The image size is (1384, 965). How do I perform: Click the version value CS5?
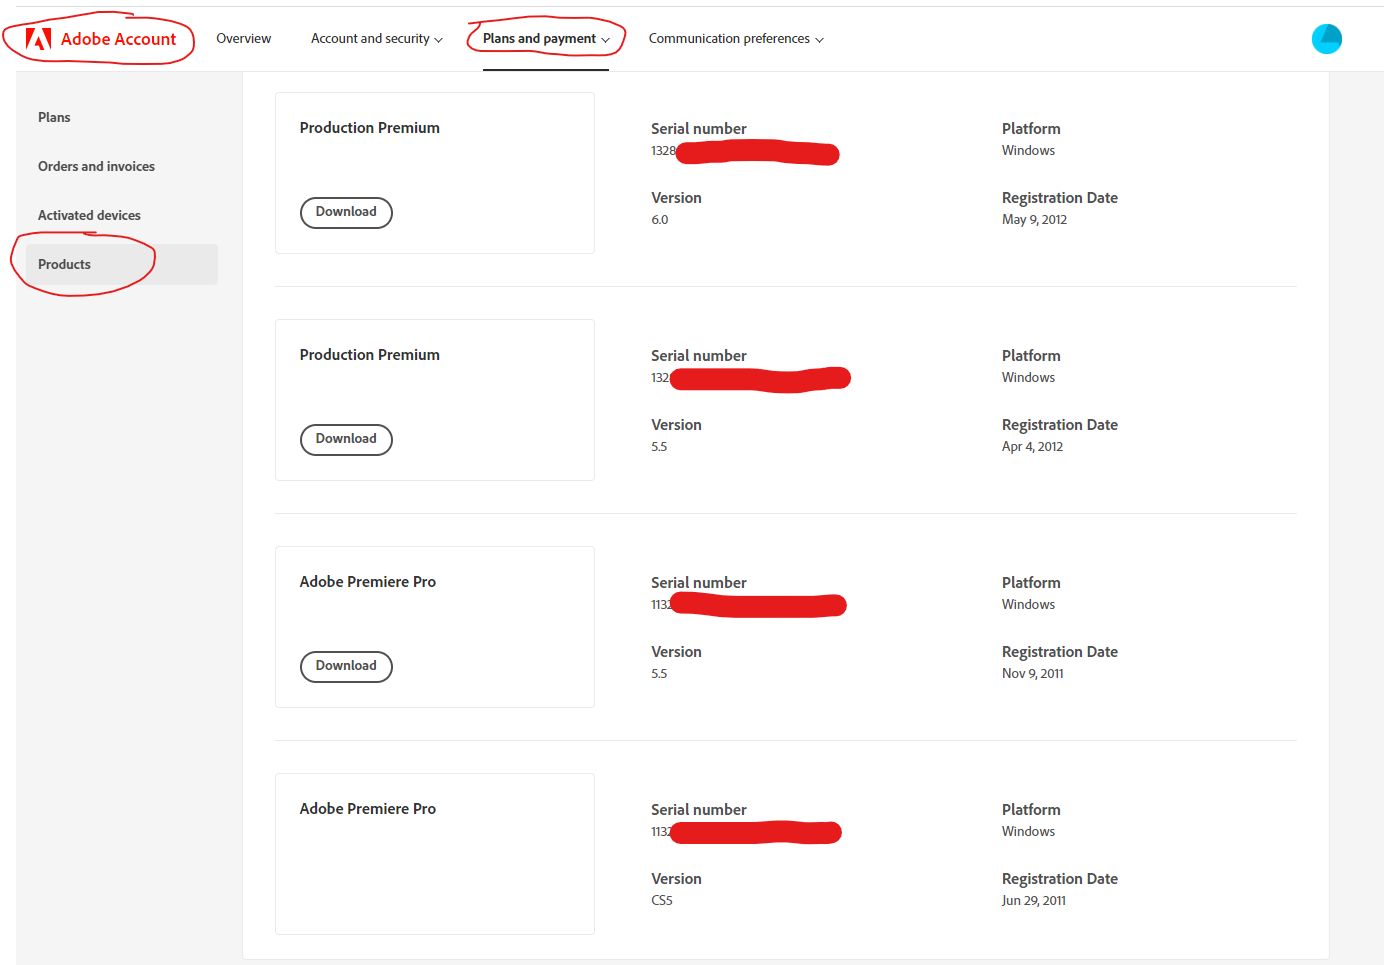662,901
